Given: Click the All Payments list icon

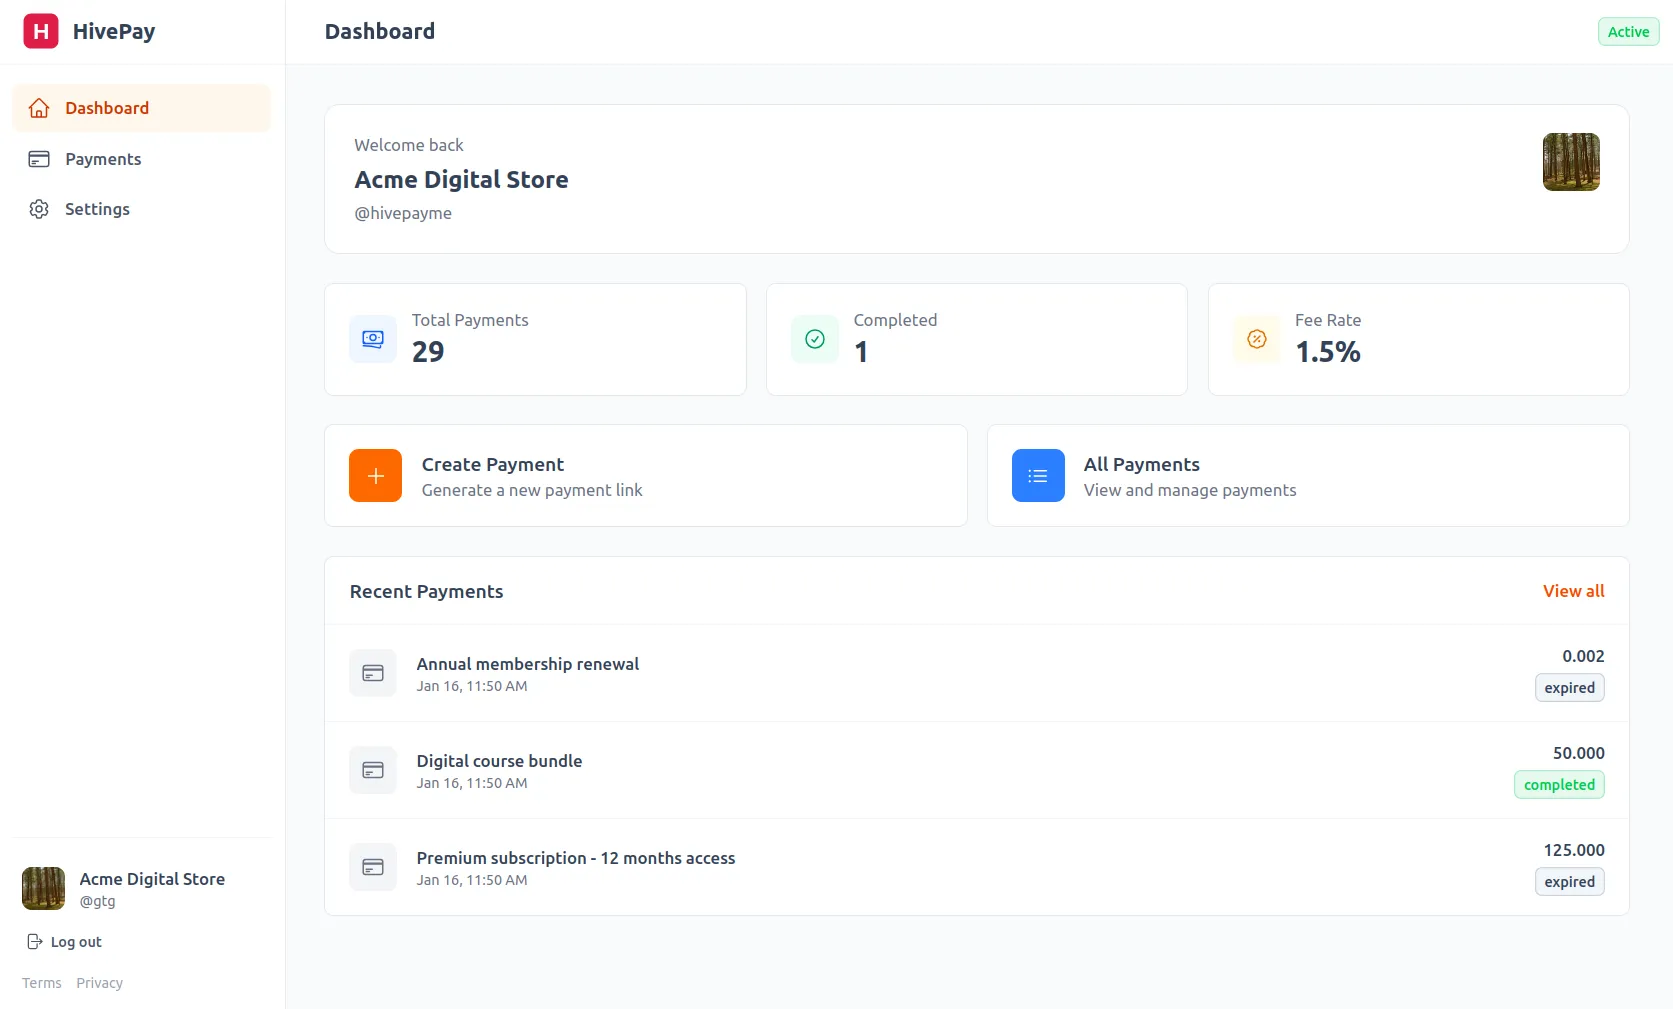Looking at the screenshot, I should pyautogui.click(x=1037, y=476).
